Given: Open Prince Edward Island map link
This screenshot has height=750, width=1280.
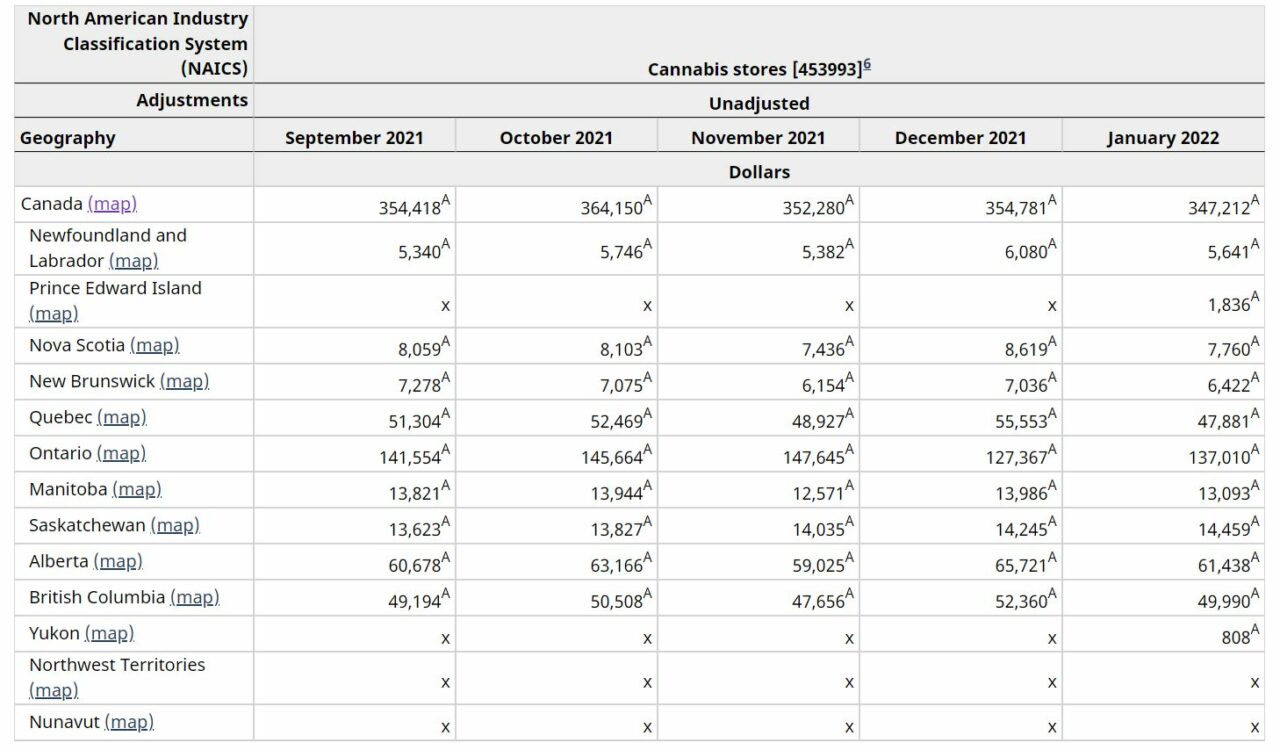Looking at the screenshot, I should pos(53,314).
